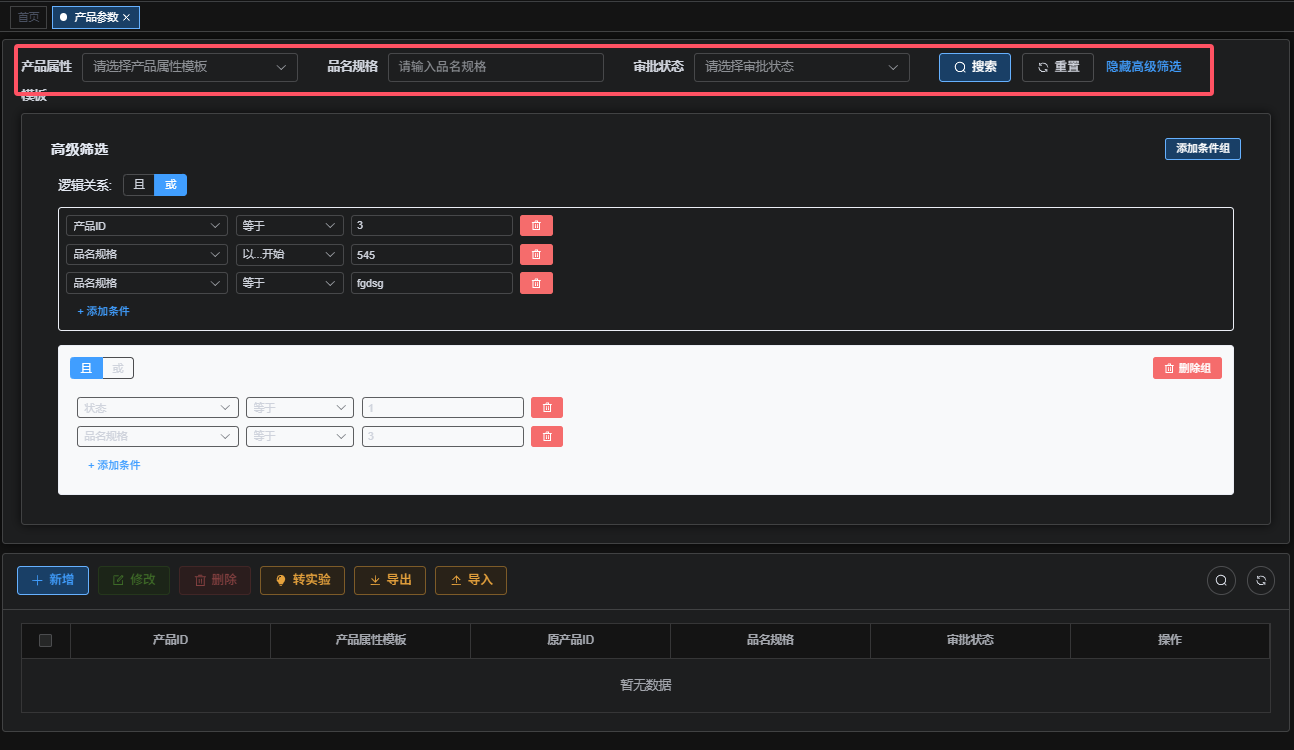Click the 审批状态 column header

[x=970, y=640]
